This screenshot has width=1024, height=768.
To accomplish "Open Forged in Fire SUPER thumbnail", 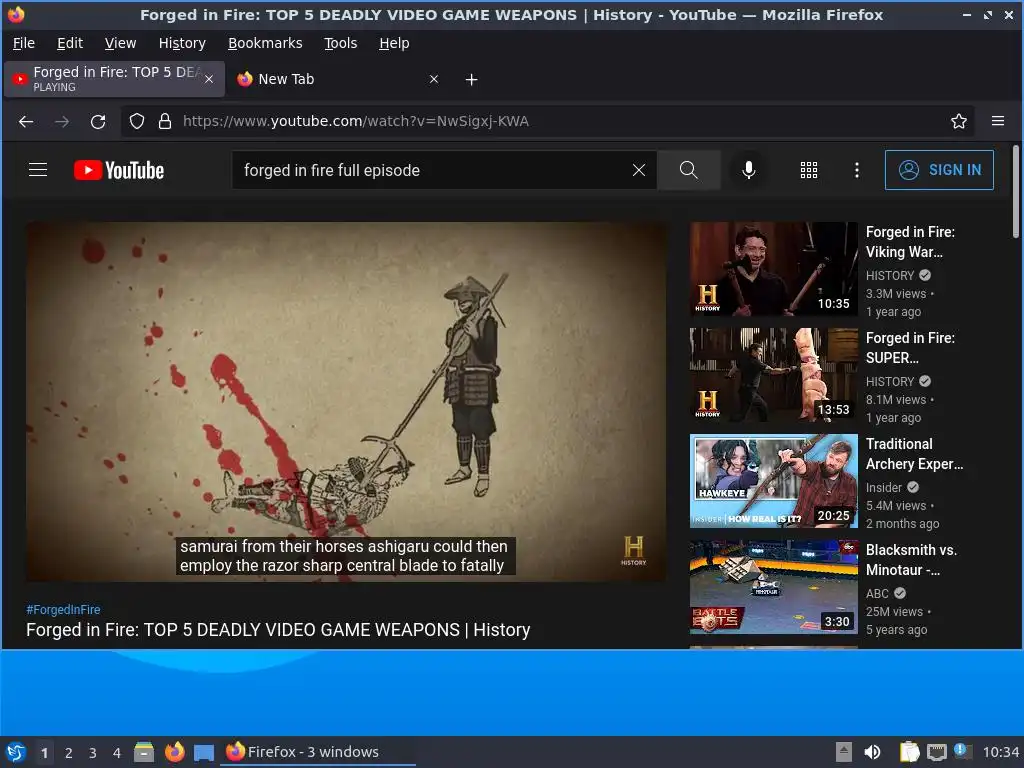I will [774, 375].
